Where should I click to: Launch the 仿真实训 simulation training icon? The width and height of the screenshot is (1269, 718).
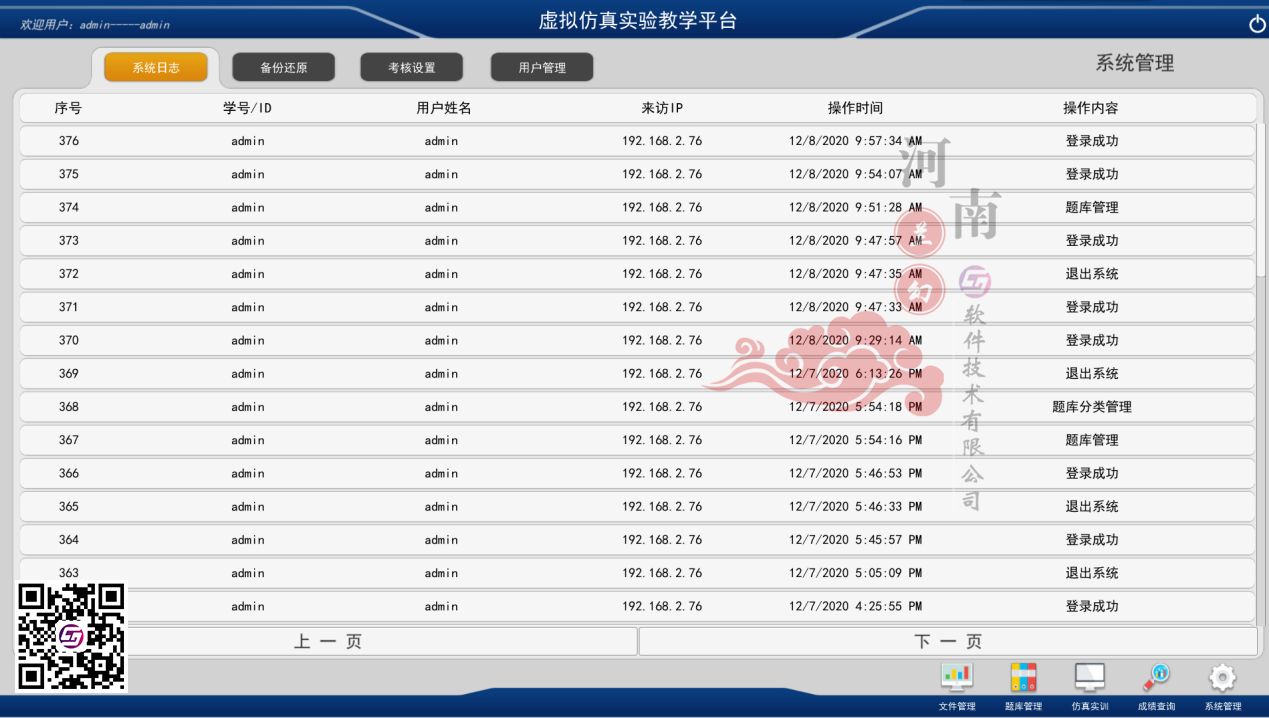pos(1090,679)
